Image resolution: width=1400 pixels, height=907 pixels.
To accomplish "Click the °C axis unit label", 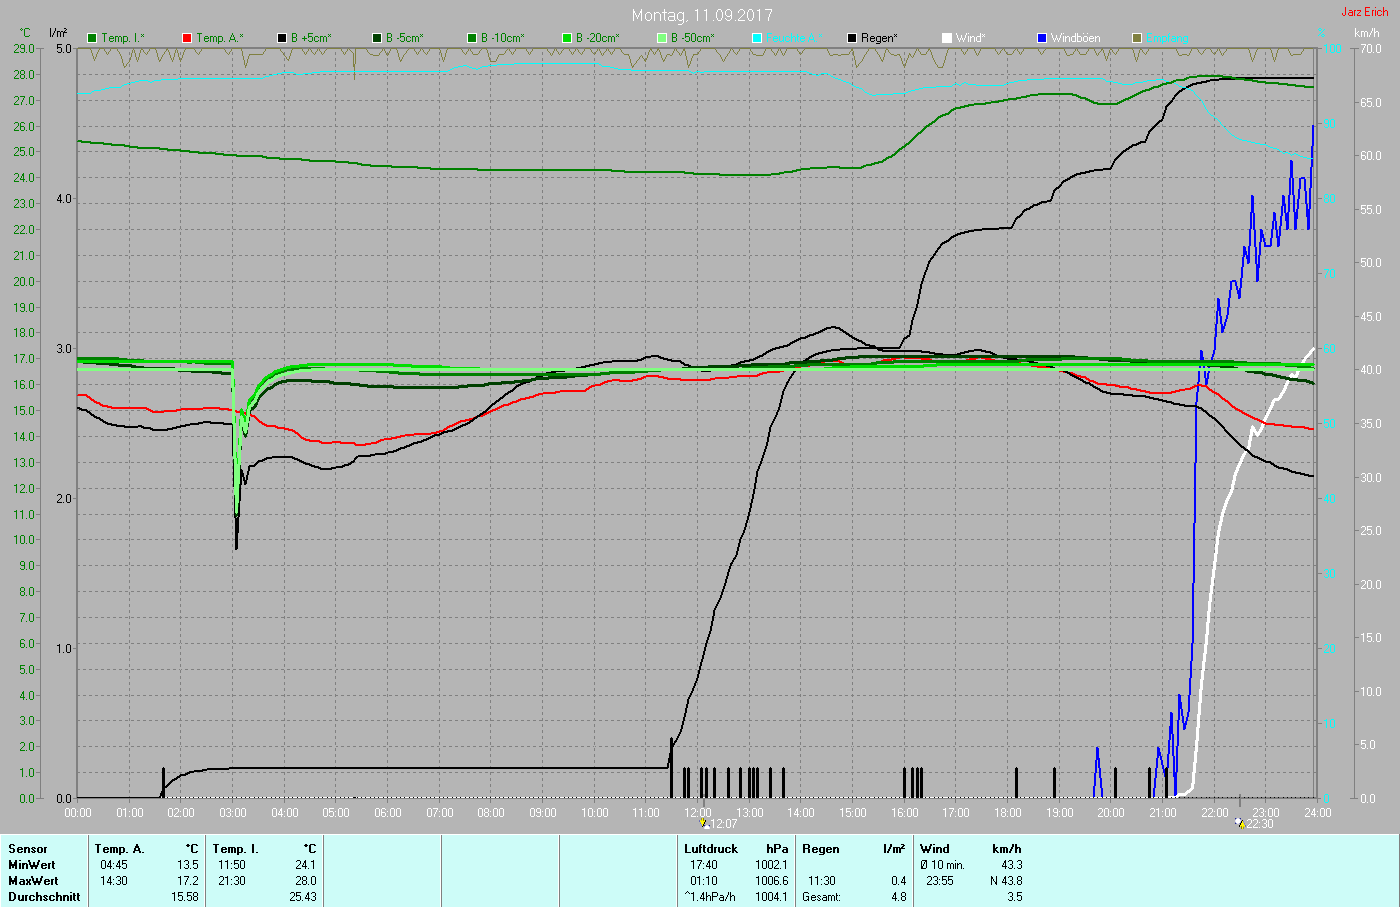I will 26,33.
